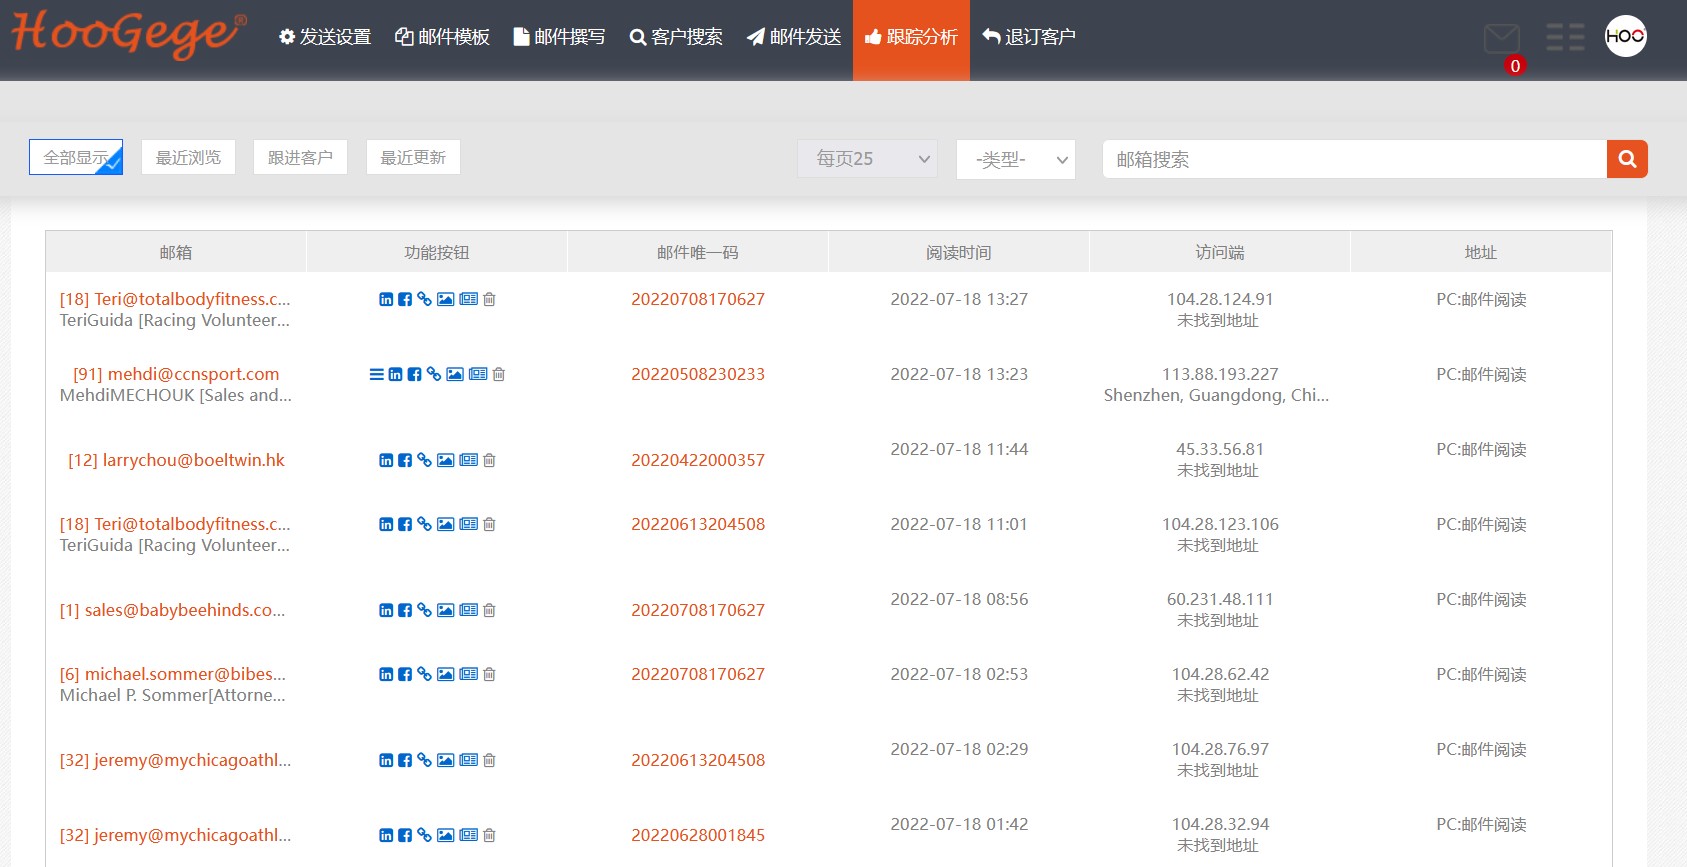Open the mail inbox envelope icon
This screenshot has height=867, width=1687.
click(1501, 39)
